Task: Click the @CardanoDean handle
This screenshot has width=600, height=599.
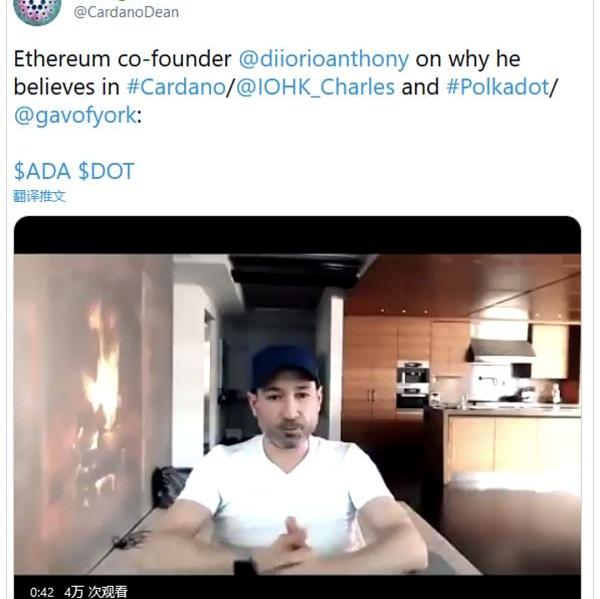Action: [x=126, y=12]
